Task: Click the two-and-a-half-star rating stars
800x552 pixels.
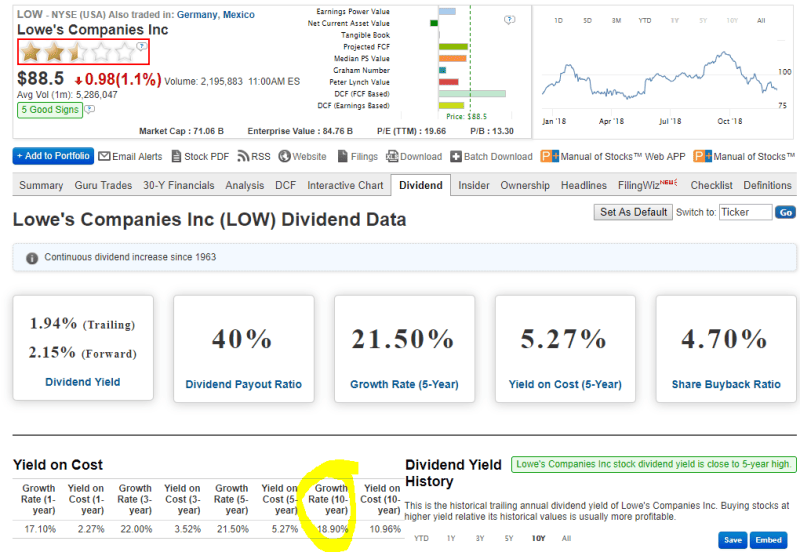Action: [78, 52]
